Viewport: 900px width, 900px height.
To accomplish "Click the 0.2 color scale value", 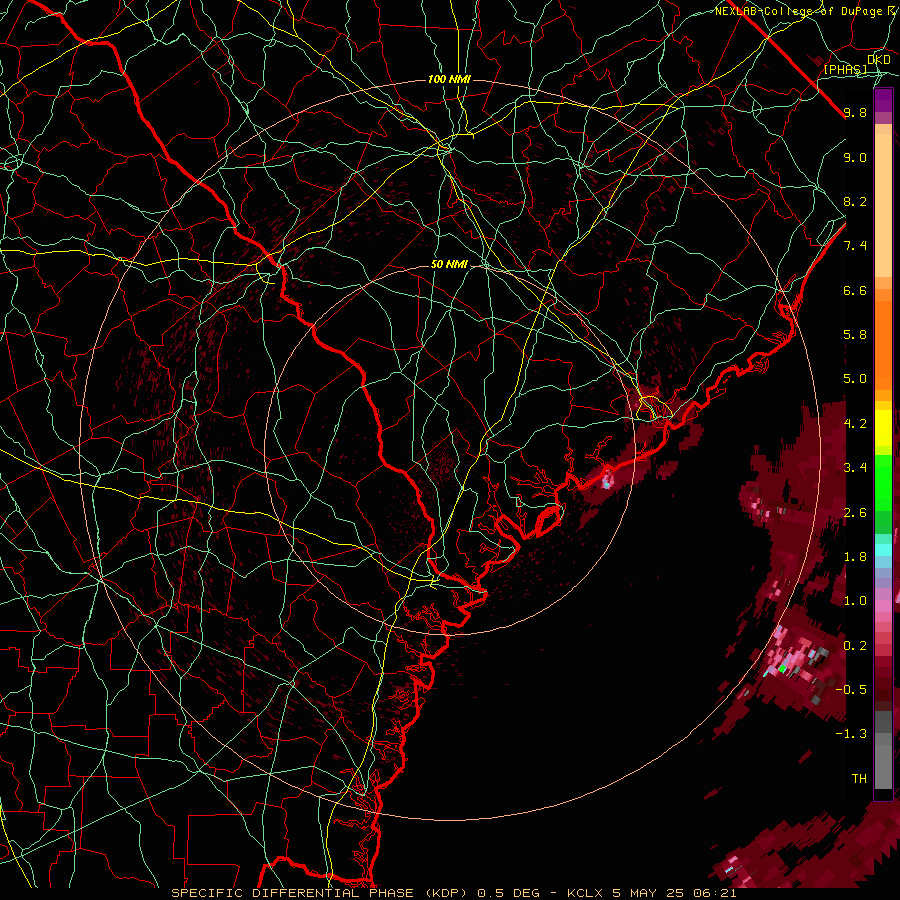I will tap(855, 646).
